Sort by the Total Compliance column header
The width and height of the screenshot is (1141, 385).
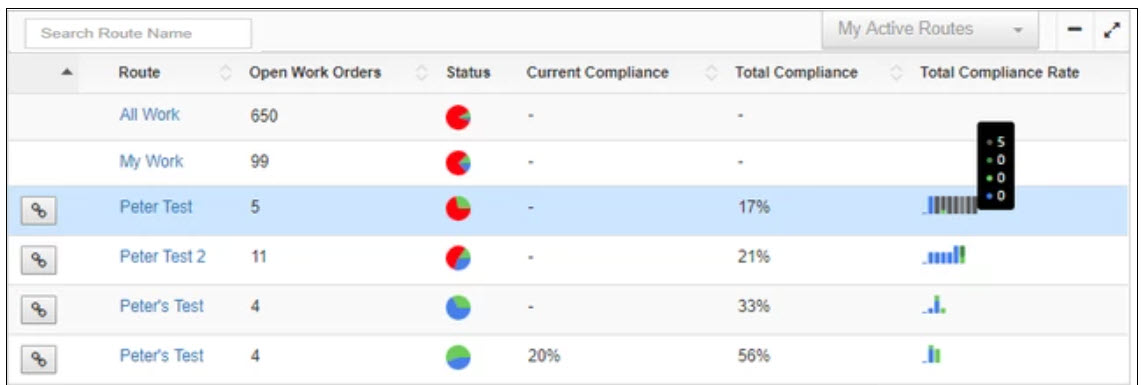pyautogui.click(x=796, y=73)
